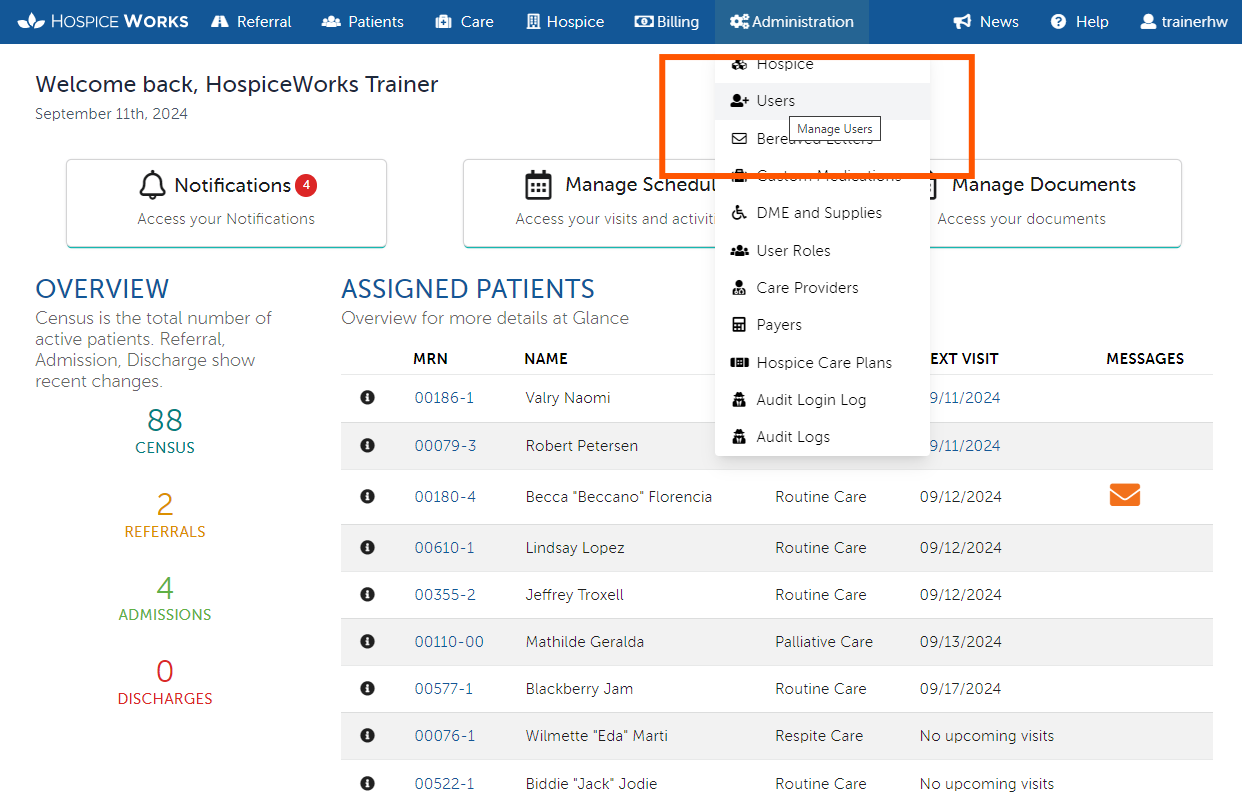Select User Roles menu entry
Image resolution: width=1242 pixels, height=806 pixels.
pos(822,251)
